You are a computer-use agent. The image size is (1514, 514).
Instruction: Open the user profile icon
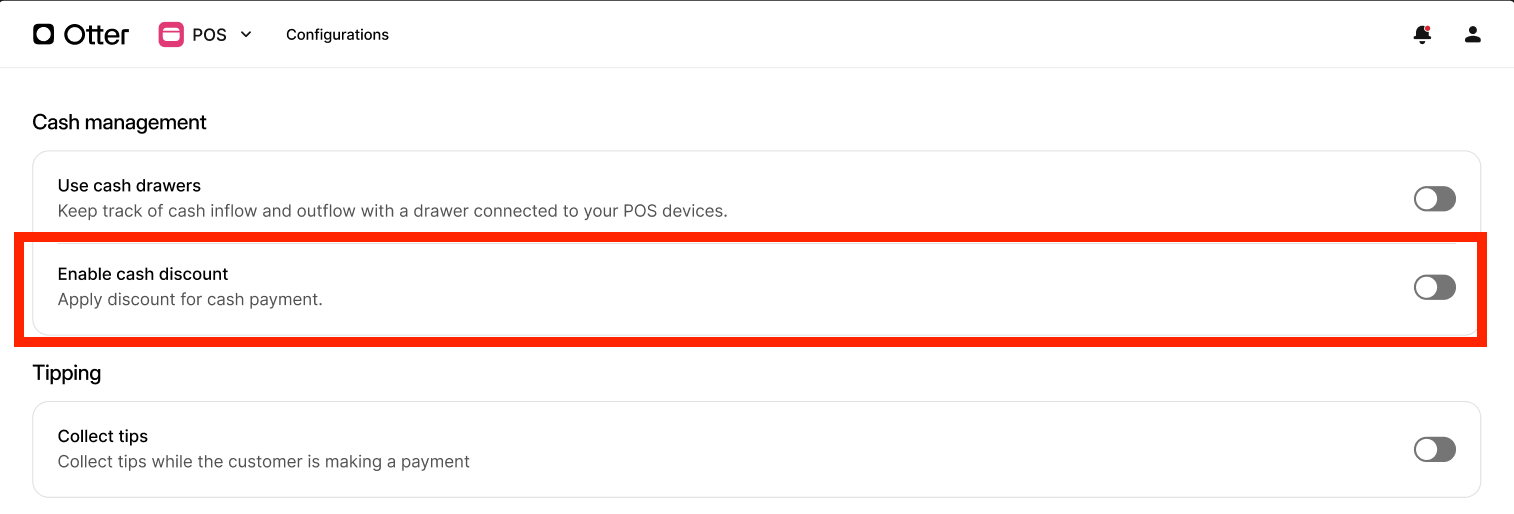(1472, 35)
